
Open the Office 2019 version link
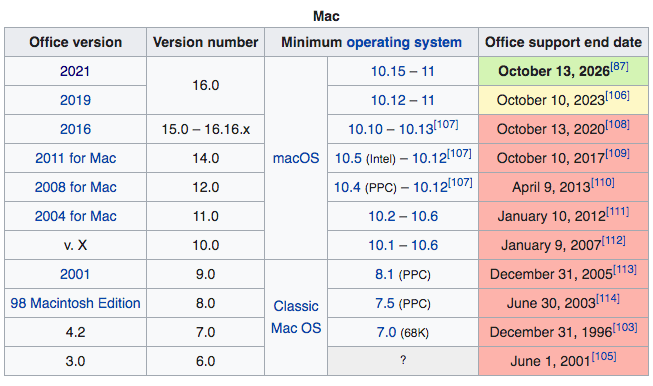[75, 100]
